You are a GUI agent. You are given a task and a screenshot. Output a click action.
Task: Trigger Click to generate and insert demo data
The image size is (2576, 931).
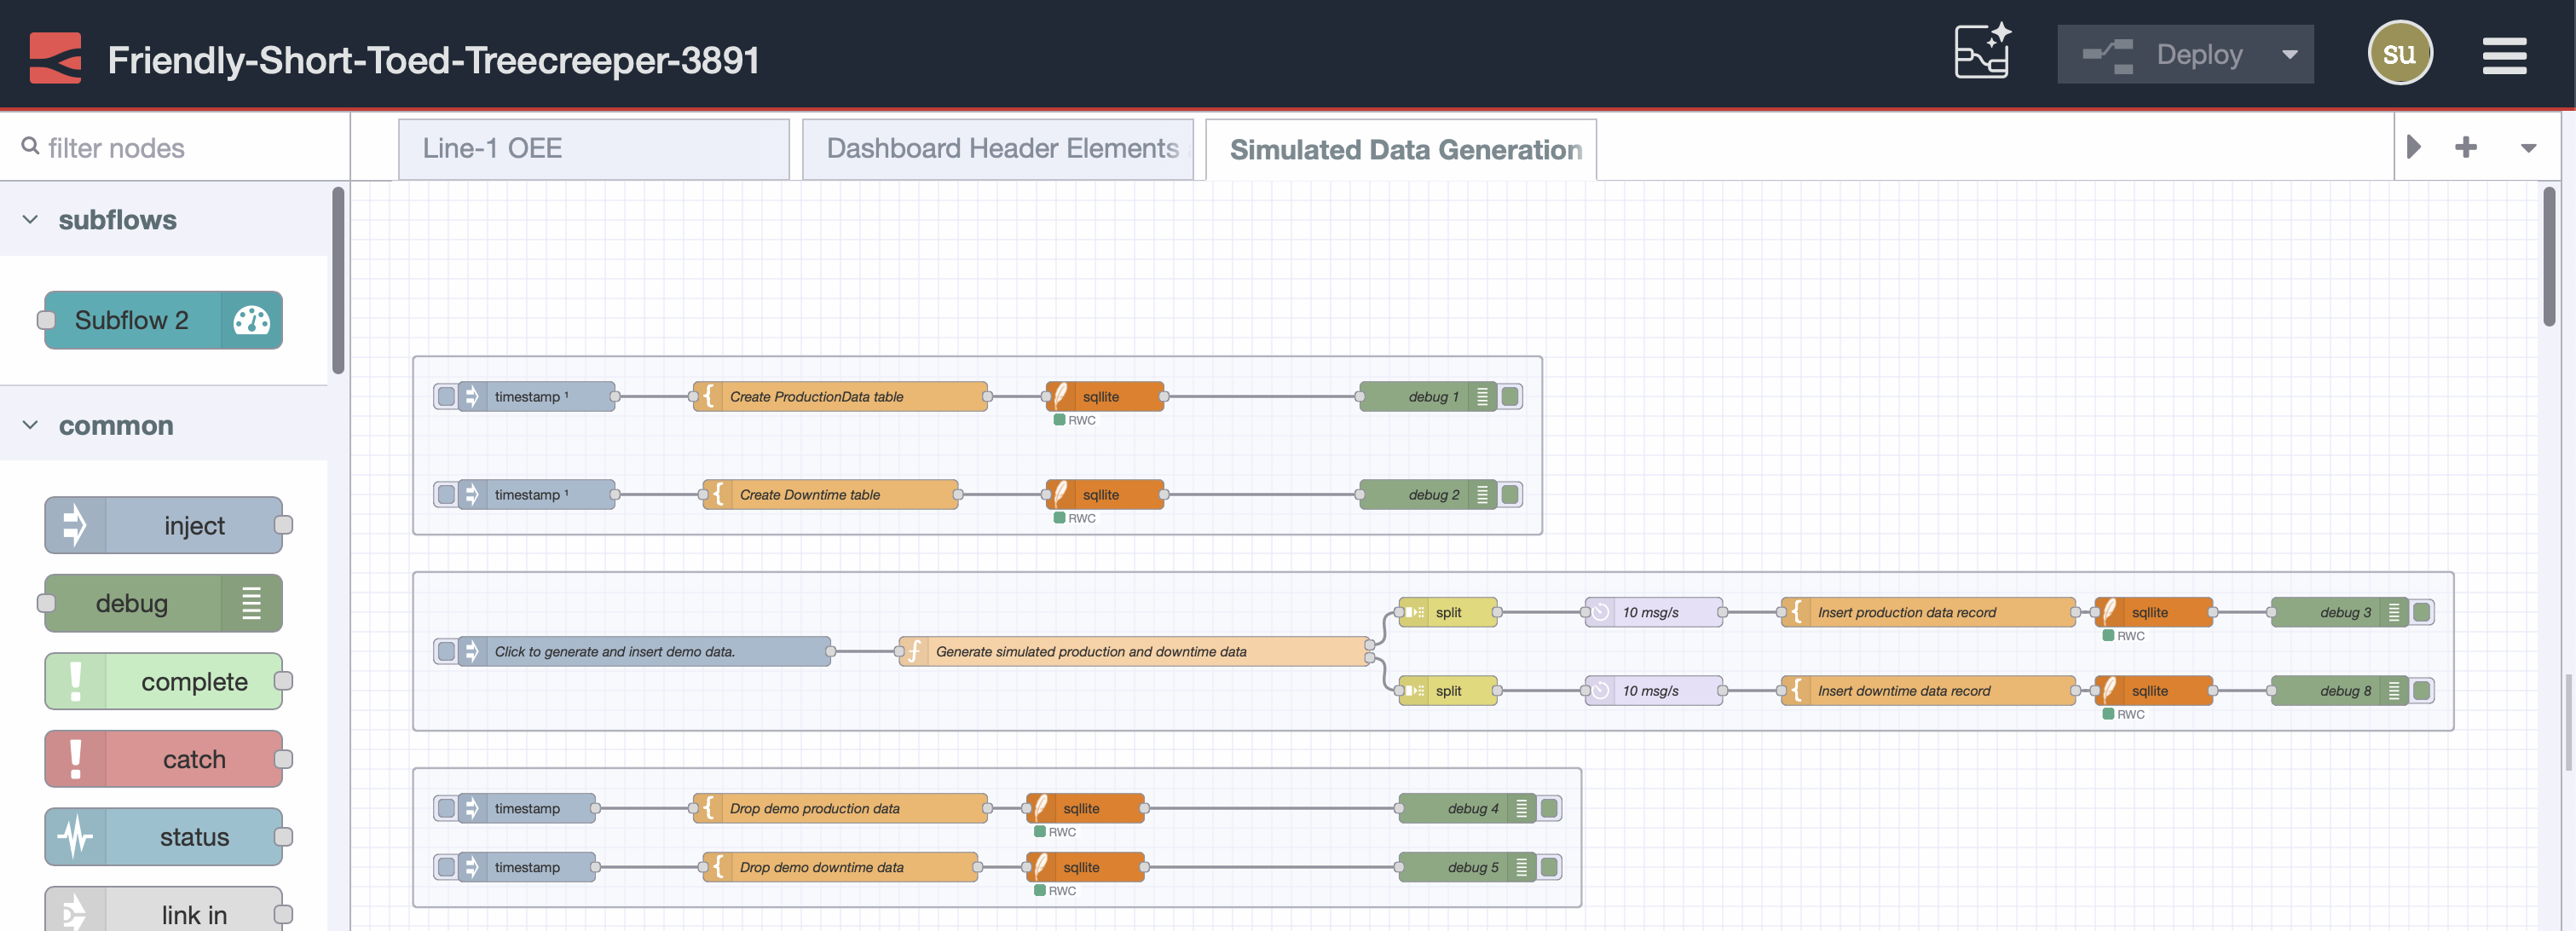click(x=446, y=651)
